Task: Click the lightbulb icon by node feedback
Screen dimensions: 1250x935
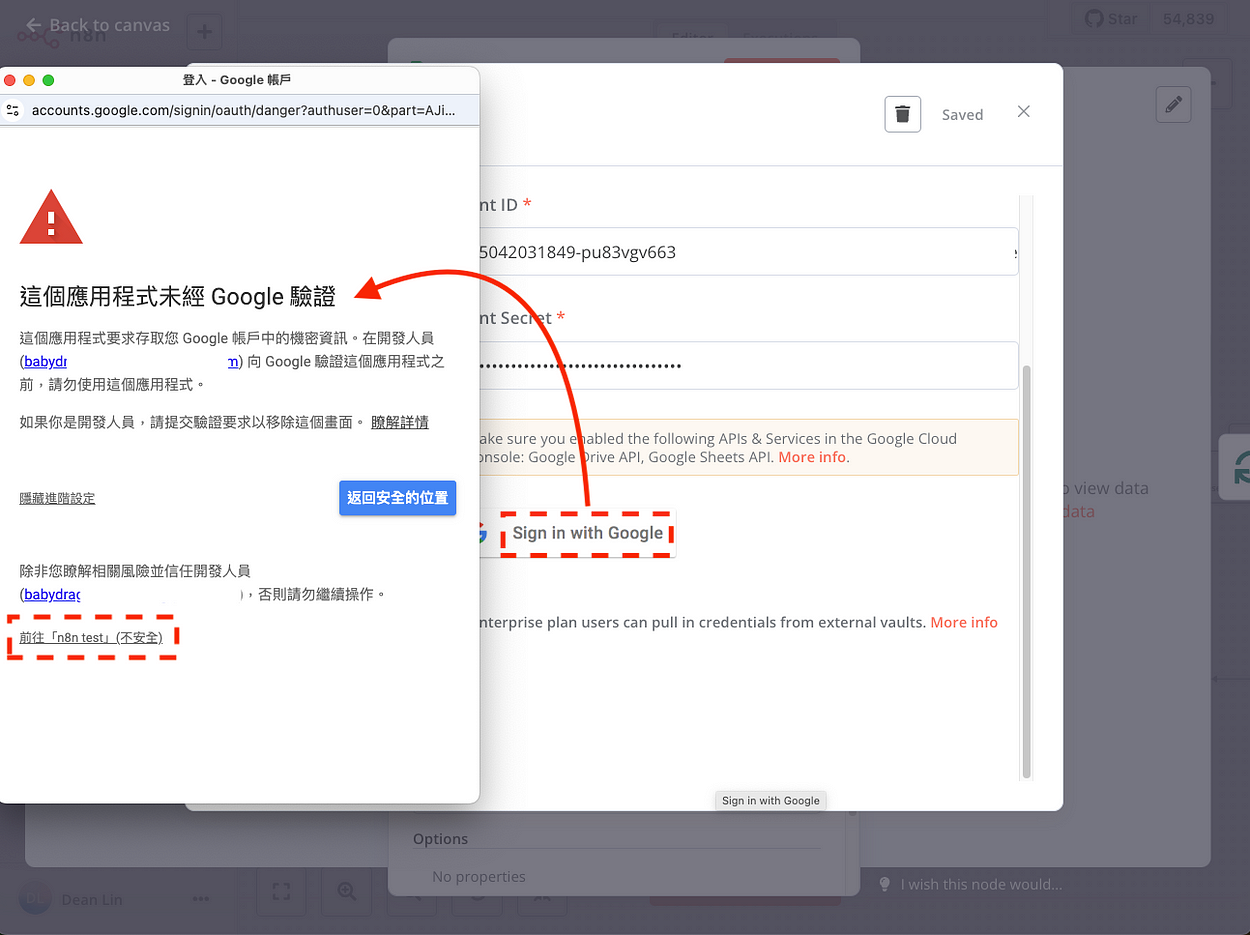Action: pyautogui.click(x=884, y=884)
